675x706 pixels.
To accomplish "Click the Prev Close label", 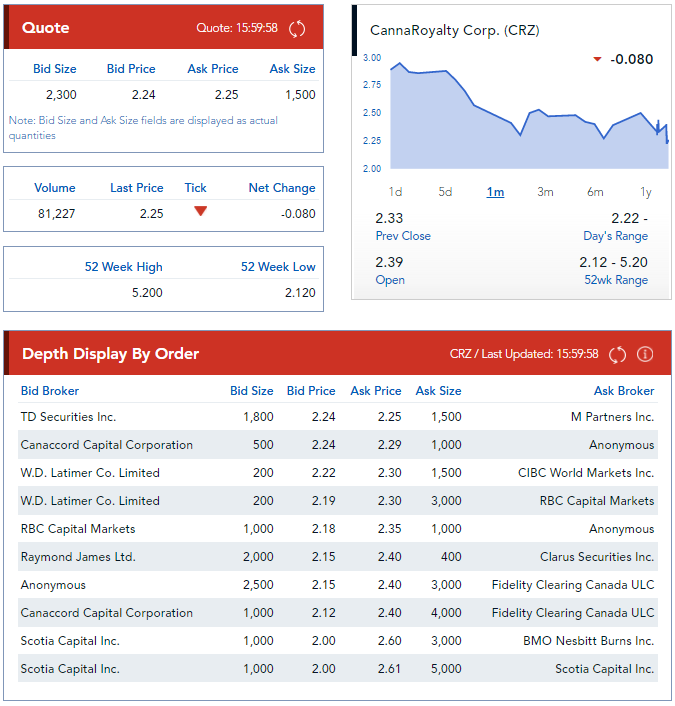I will click(403, 236).
